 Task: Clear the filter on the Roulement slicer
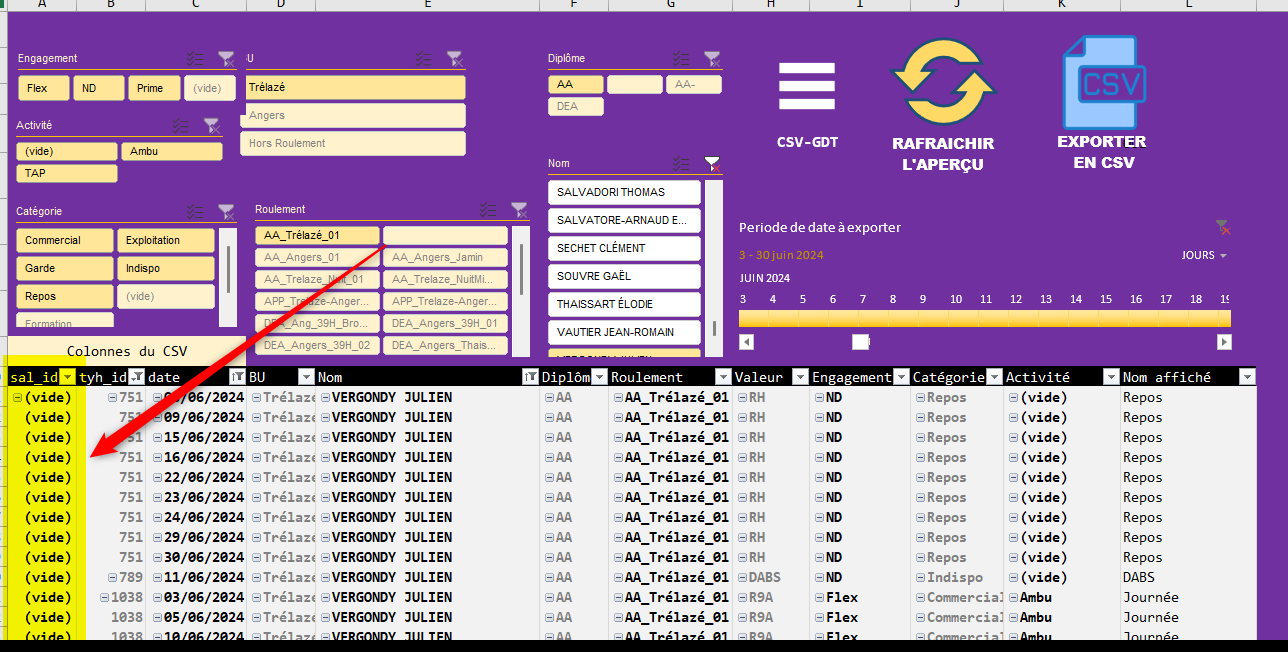519,210
